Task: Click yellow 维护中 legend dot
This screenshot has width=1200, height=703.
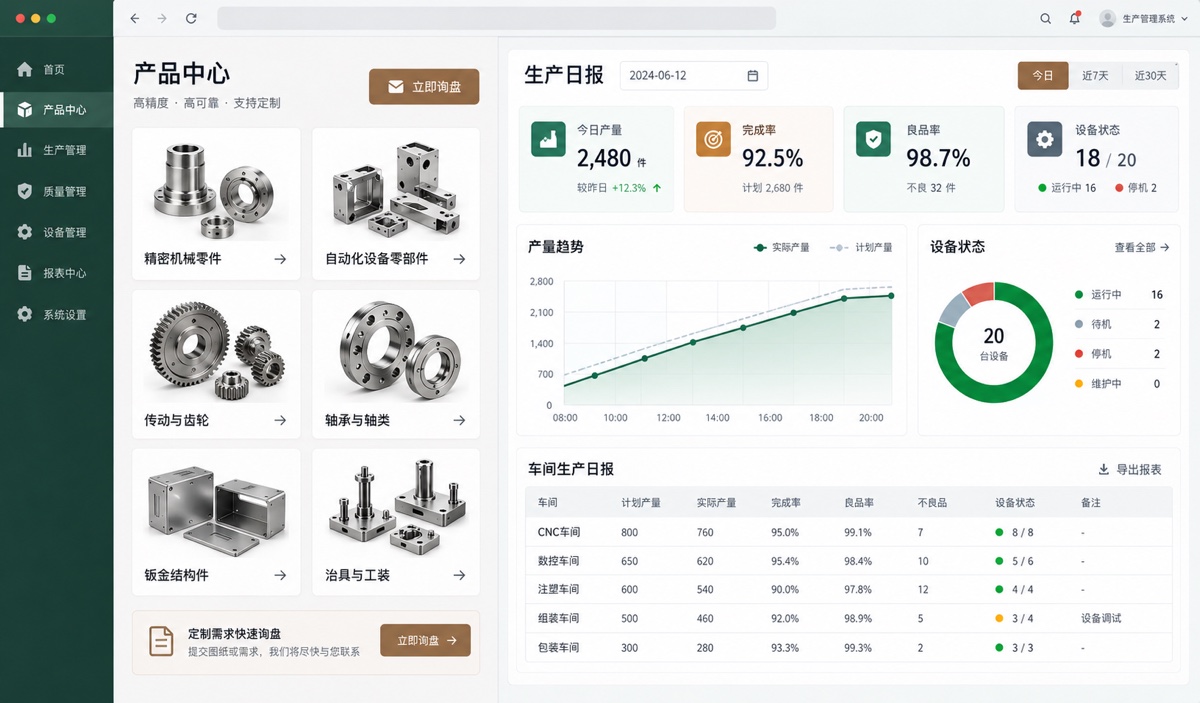Action: tap(1079, 384)
